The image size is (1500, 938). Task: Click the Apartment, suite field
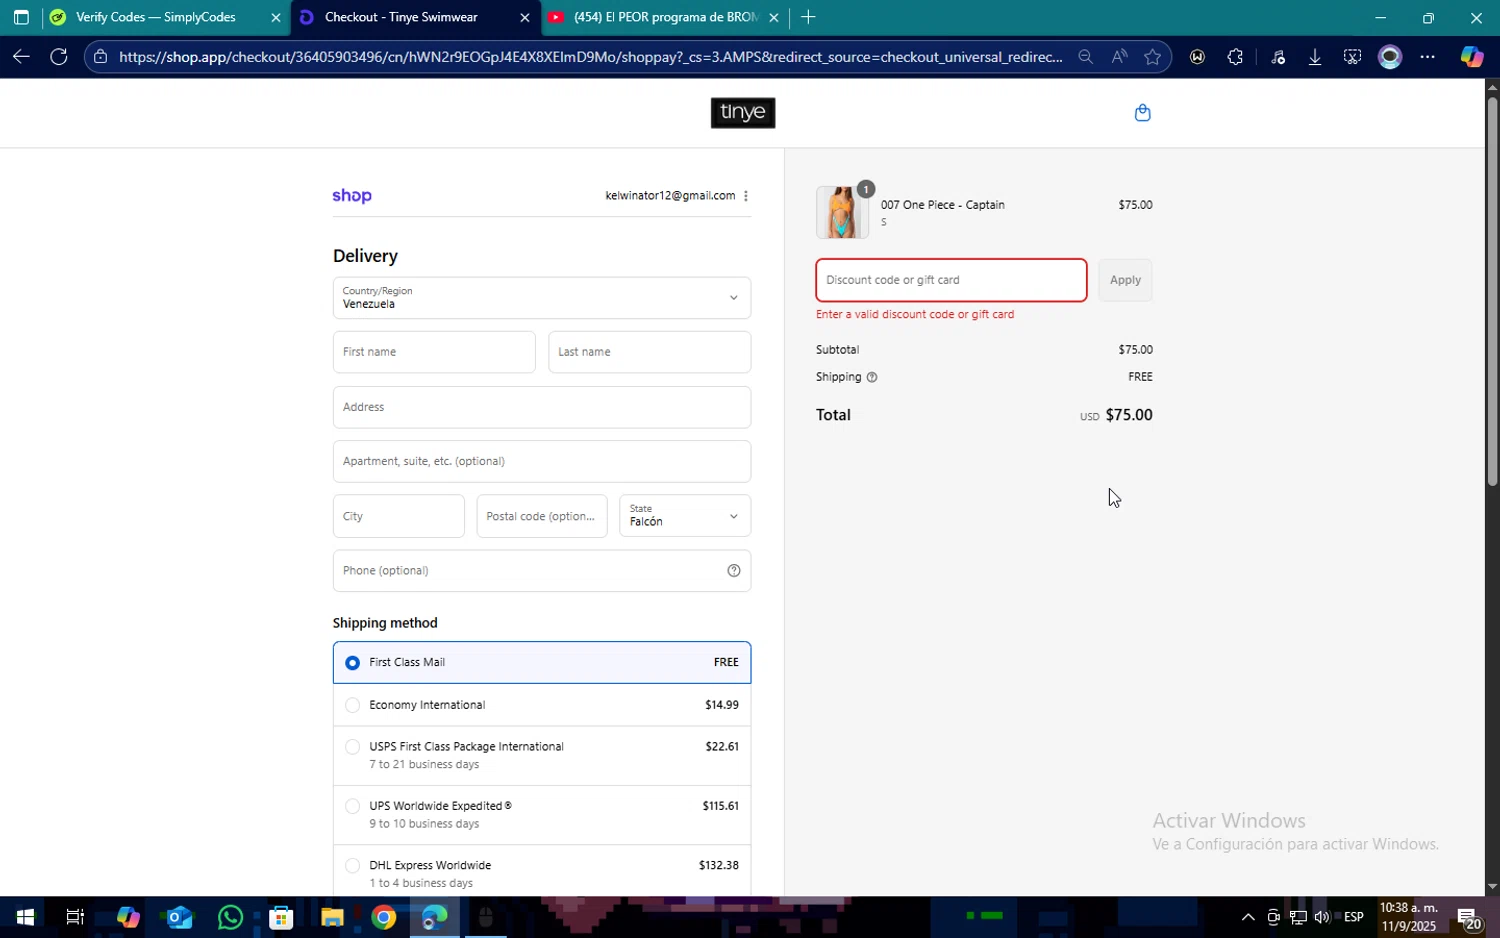542,461
